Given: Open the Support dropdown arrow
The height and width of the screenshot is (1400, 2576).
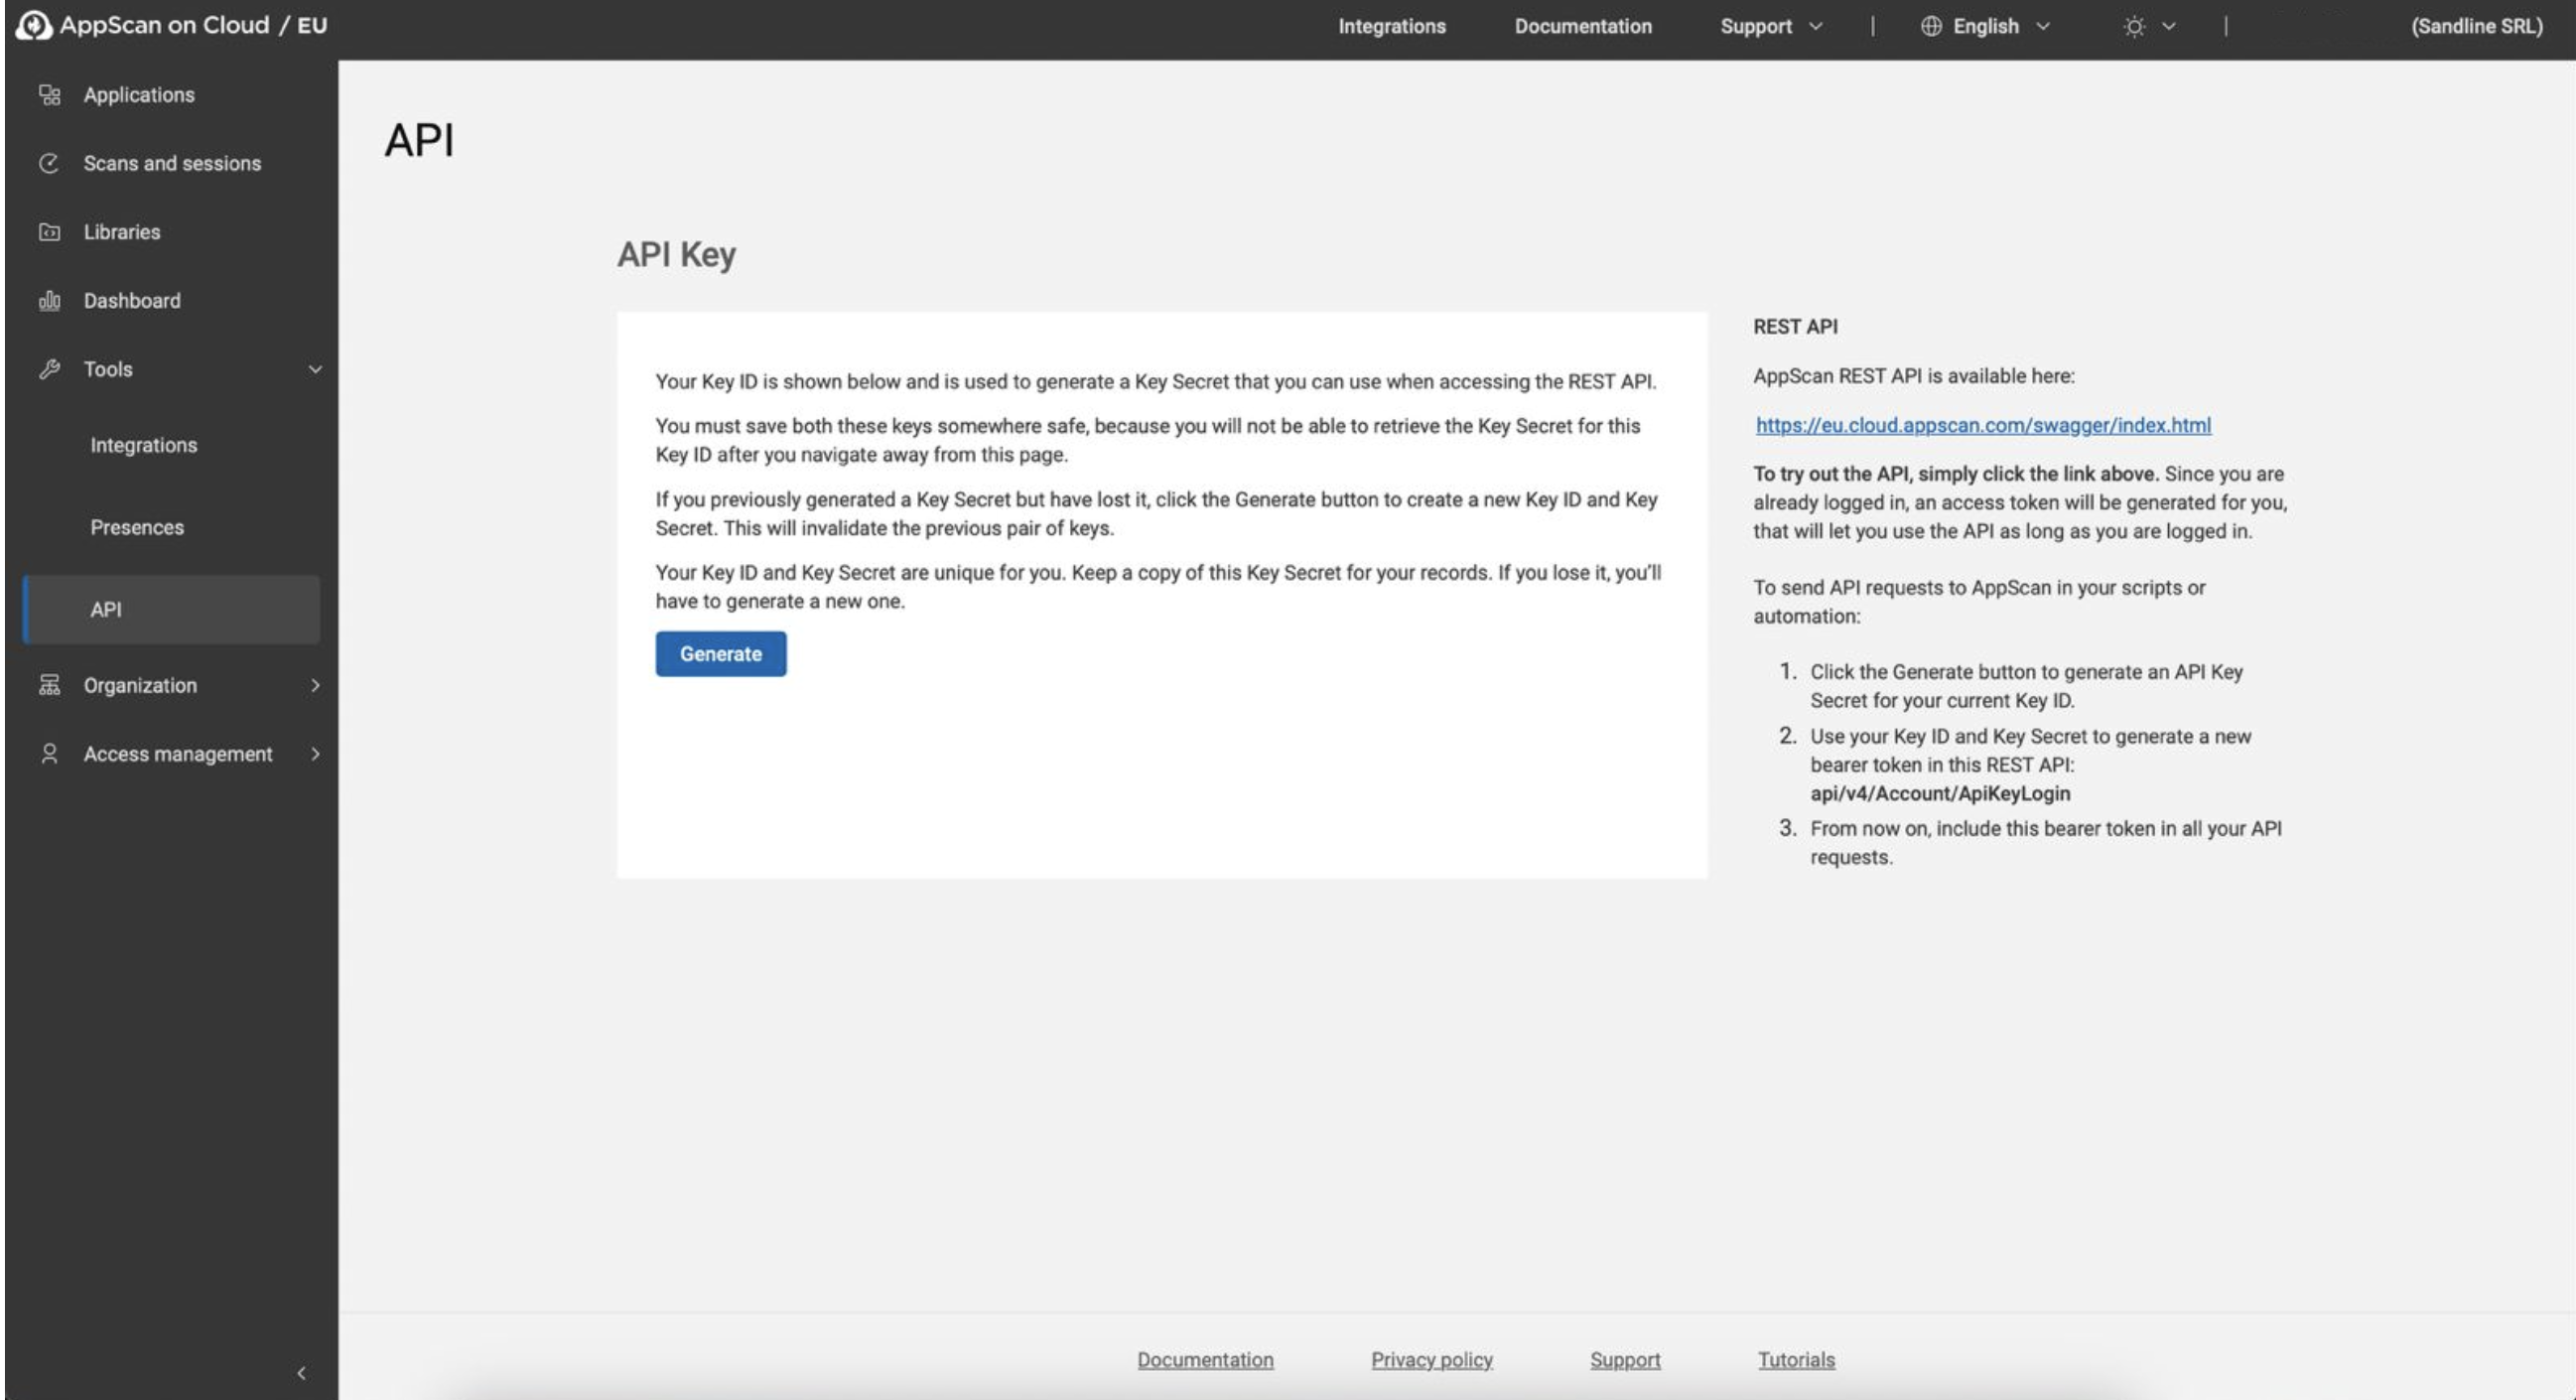Looking at the screenshot, I should (x=1815, y=27).
